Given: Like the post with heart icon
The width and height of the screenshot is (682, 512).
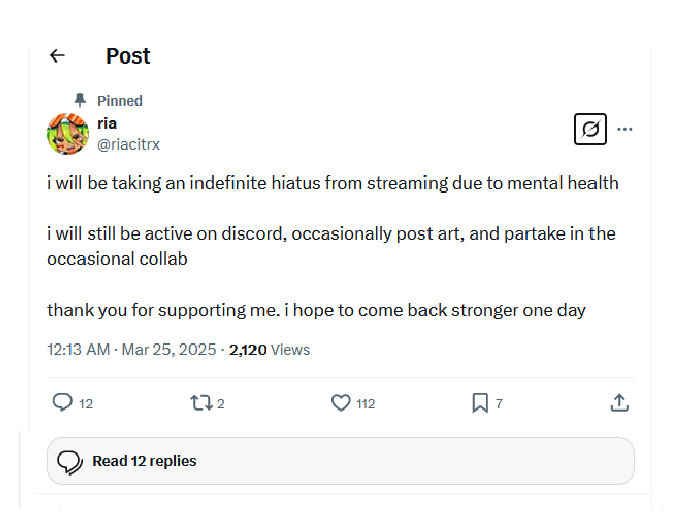Looking at the screenshot, I should tap(341, 402).
